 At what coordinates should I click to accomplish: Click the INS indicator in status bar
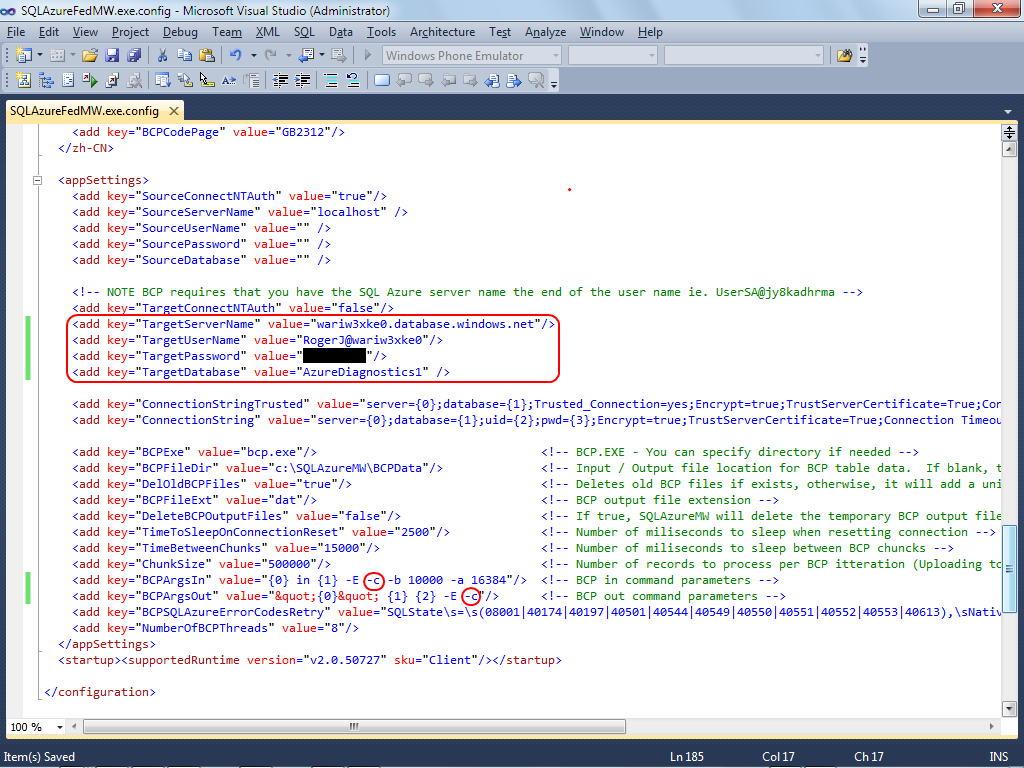999,756
